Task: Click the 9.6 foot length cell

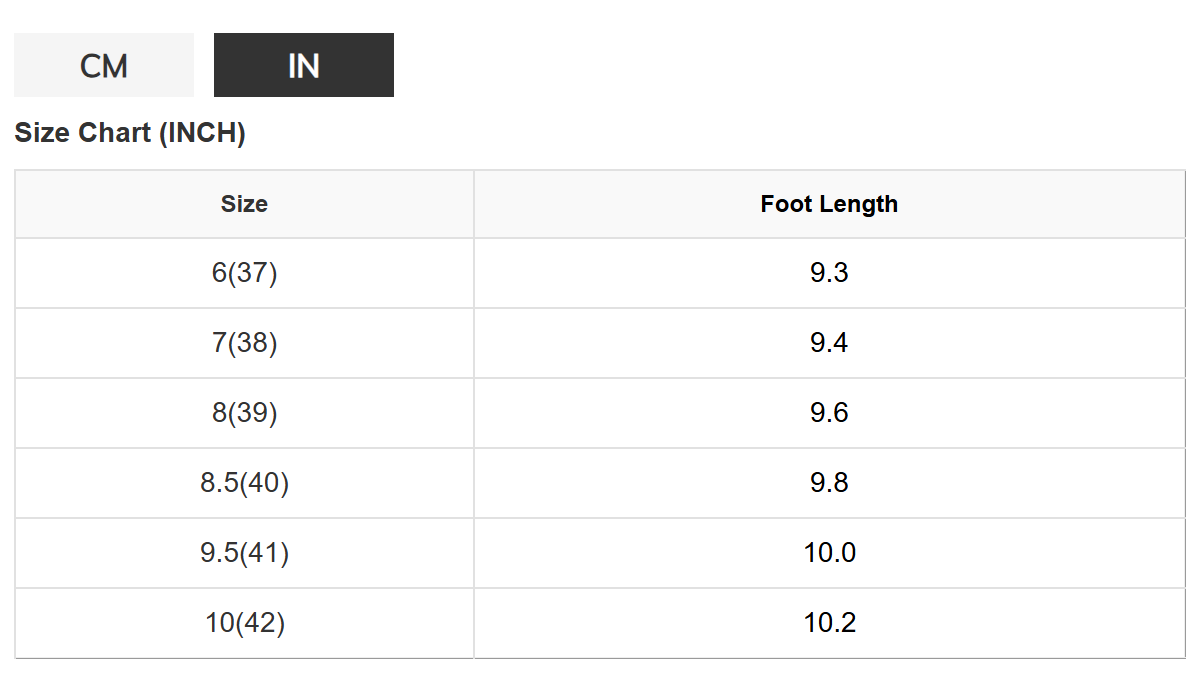Action: tap(829, 413)
